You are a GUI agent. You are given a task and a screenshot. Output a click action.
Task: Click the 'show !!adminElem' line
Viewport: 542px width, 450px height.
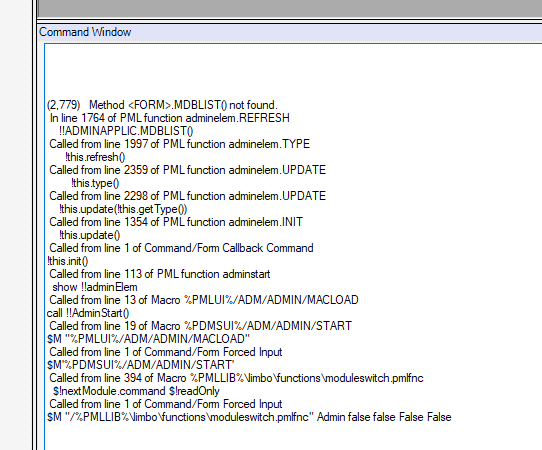click(x=95, y=287)
